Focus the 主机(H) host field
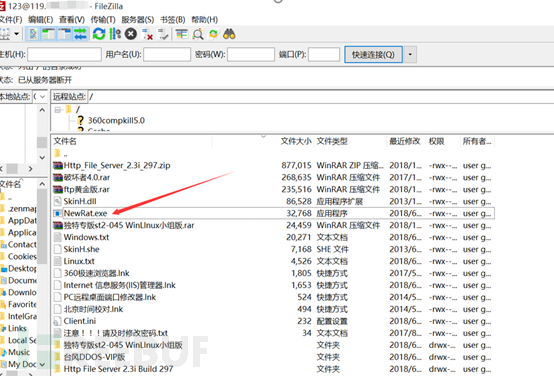The image size is (554, 376). tap(64, 55)
